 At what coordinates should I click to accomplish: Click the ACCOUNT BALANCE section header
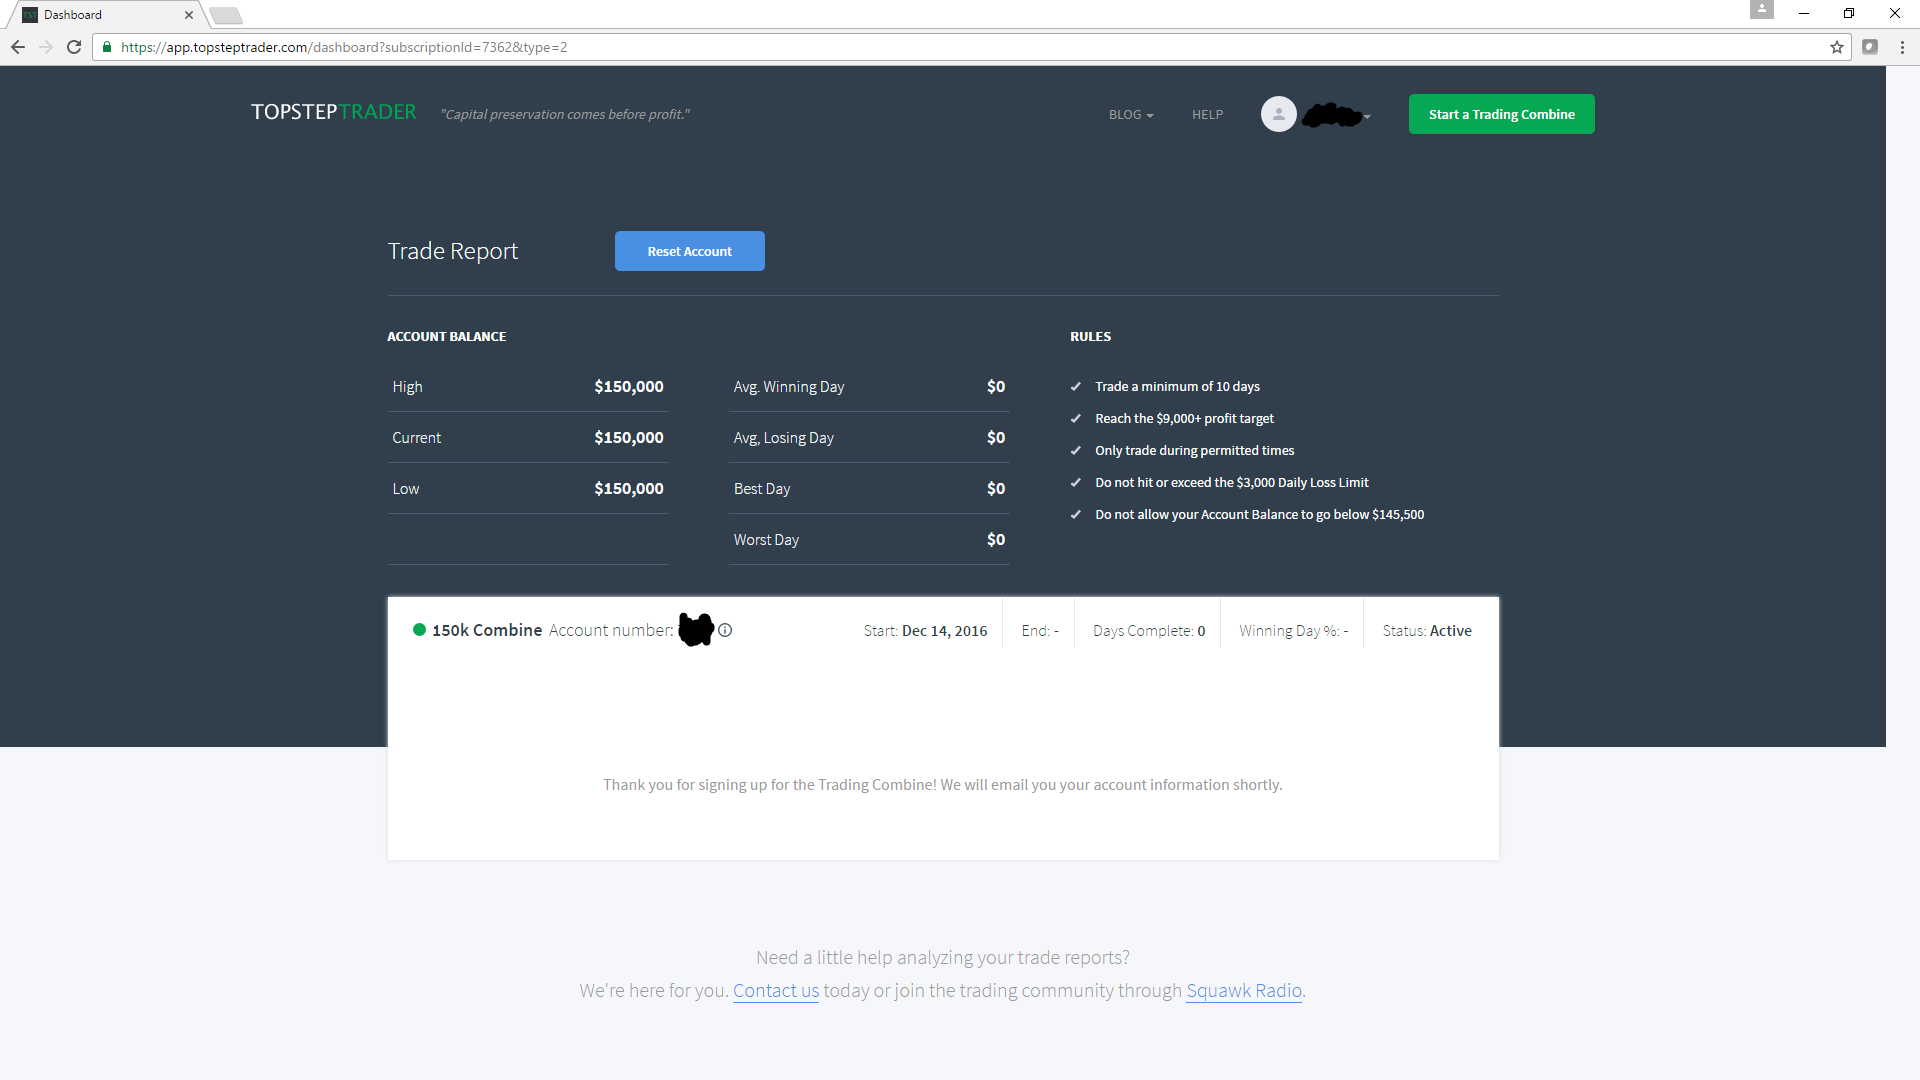[447, 337]
